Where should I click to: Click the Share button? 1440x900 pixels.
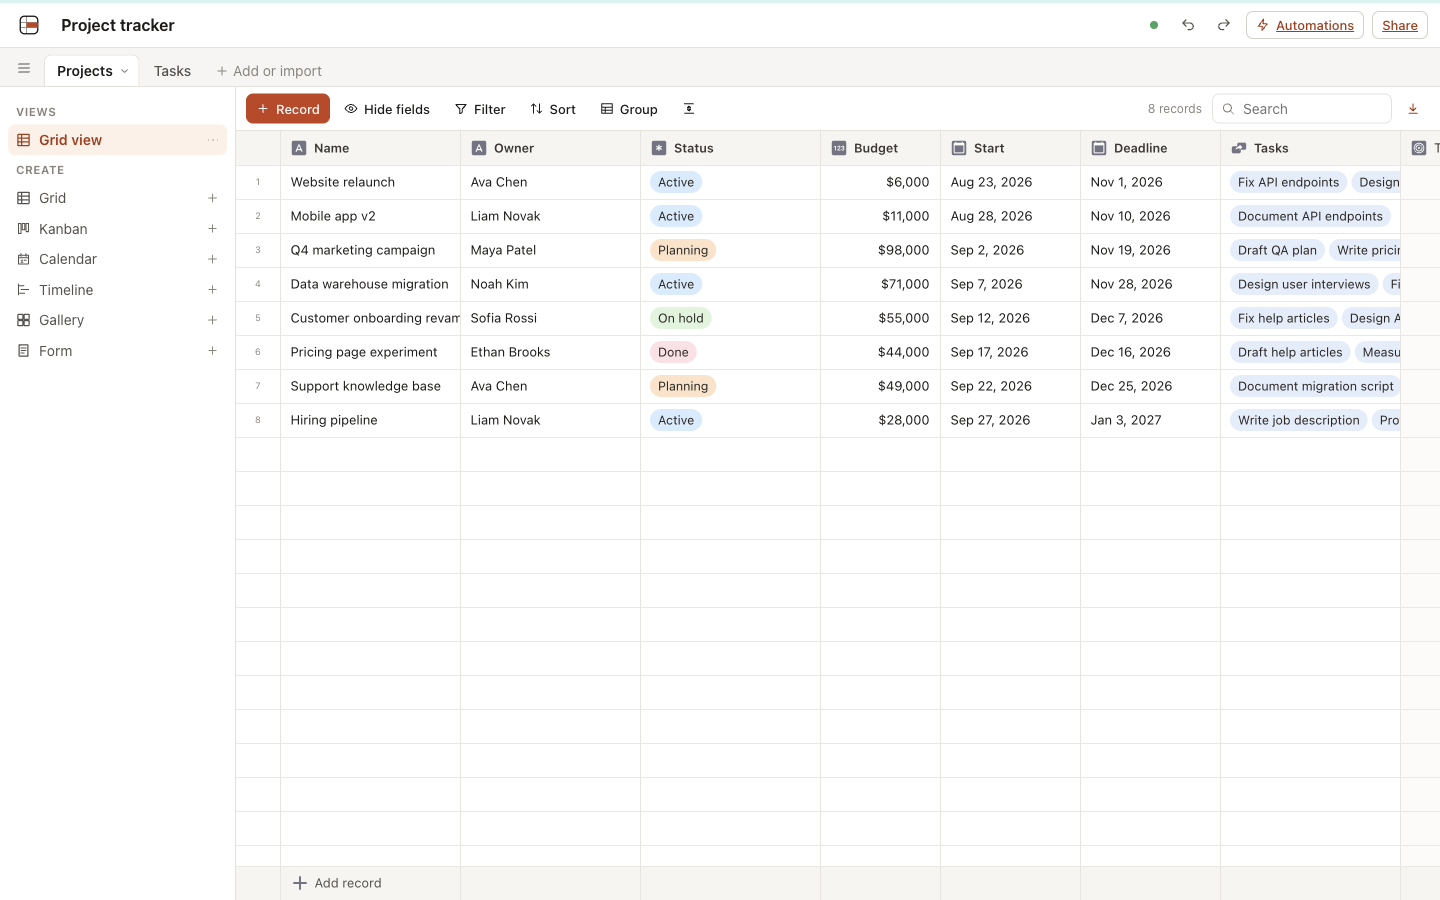tap(1400, 25)
